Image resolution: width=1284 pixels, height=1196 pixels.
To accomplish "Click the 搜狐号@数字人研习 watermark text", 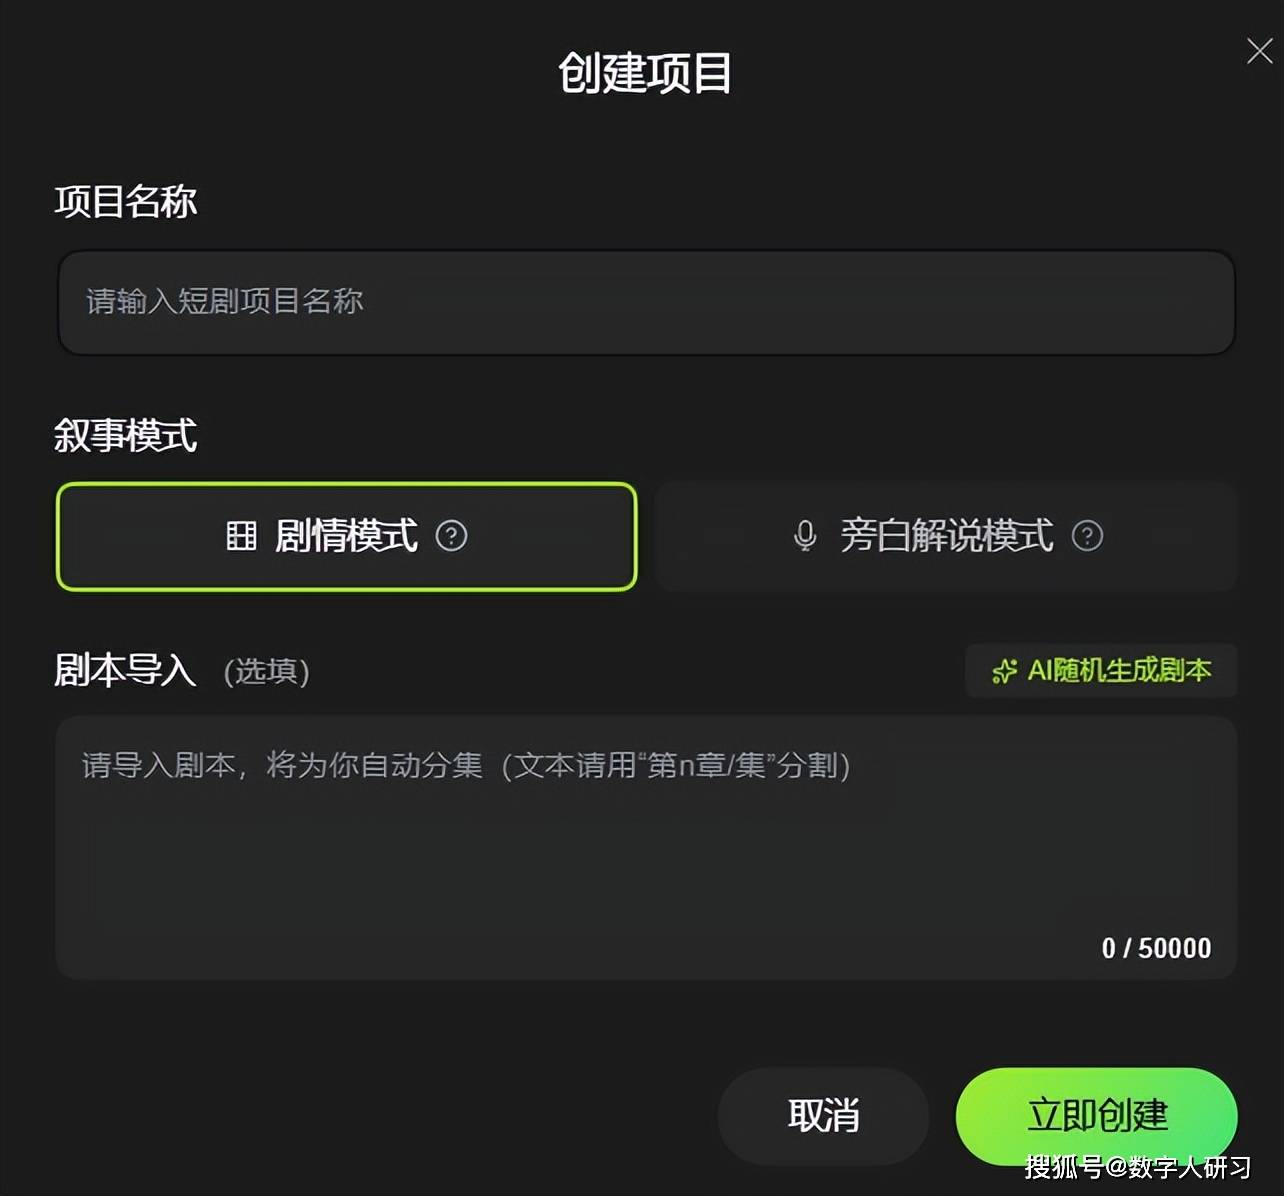I will pyautogui.click(x=1138, y=1166).
